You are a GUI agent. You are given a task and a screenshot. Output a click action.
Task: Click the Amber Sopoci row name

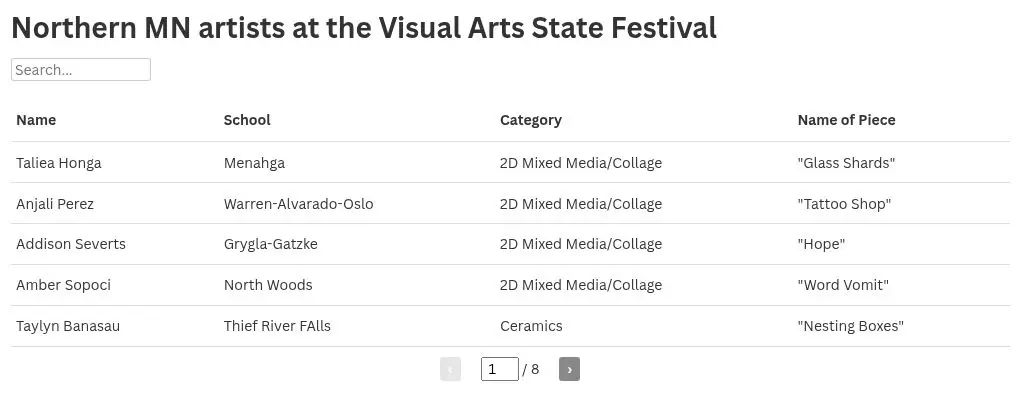[x=63, y=285]
